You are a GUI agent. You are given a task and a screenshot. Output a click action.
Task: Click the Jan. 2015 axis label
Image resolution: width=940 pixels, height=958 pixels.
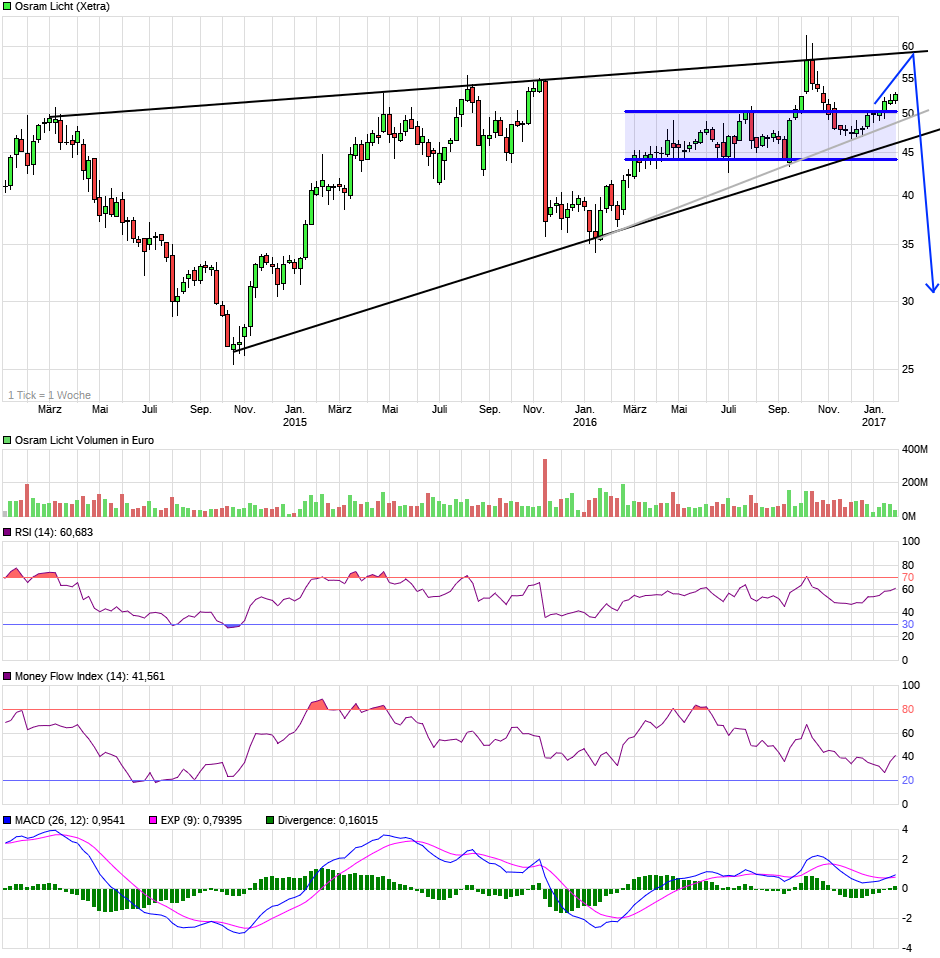coord(295,415)
